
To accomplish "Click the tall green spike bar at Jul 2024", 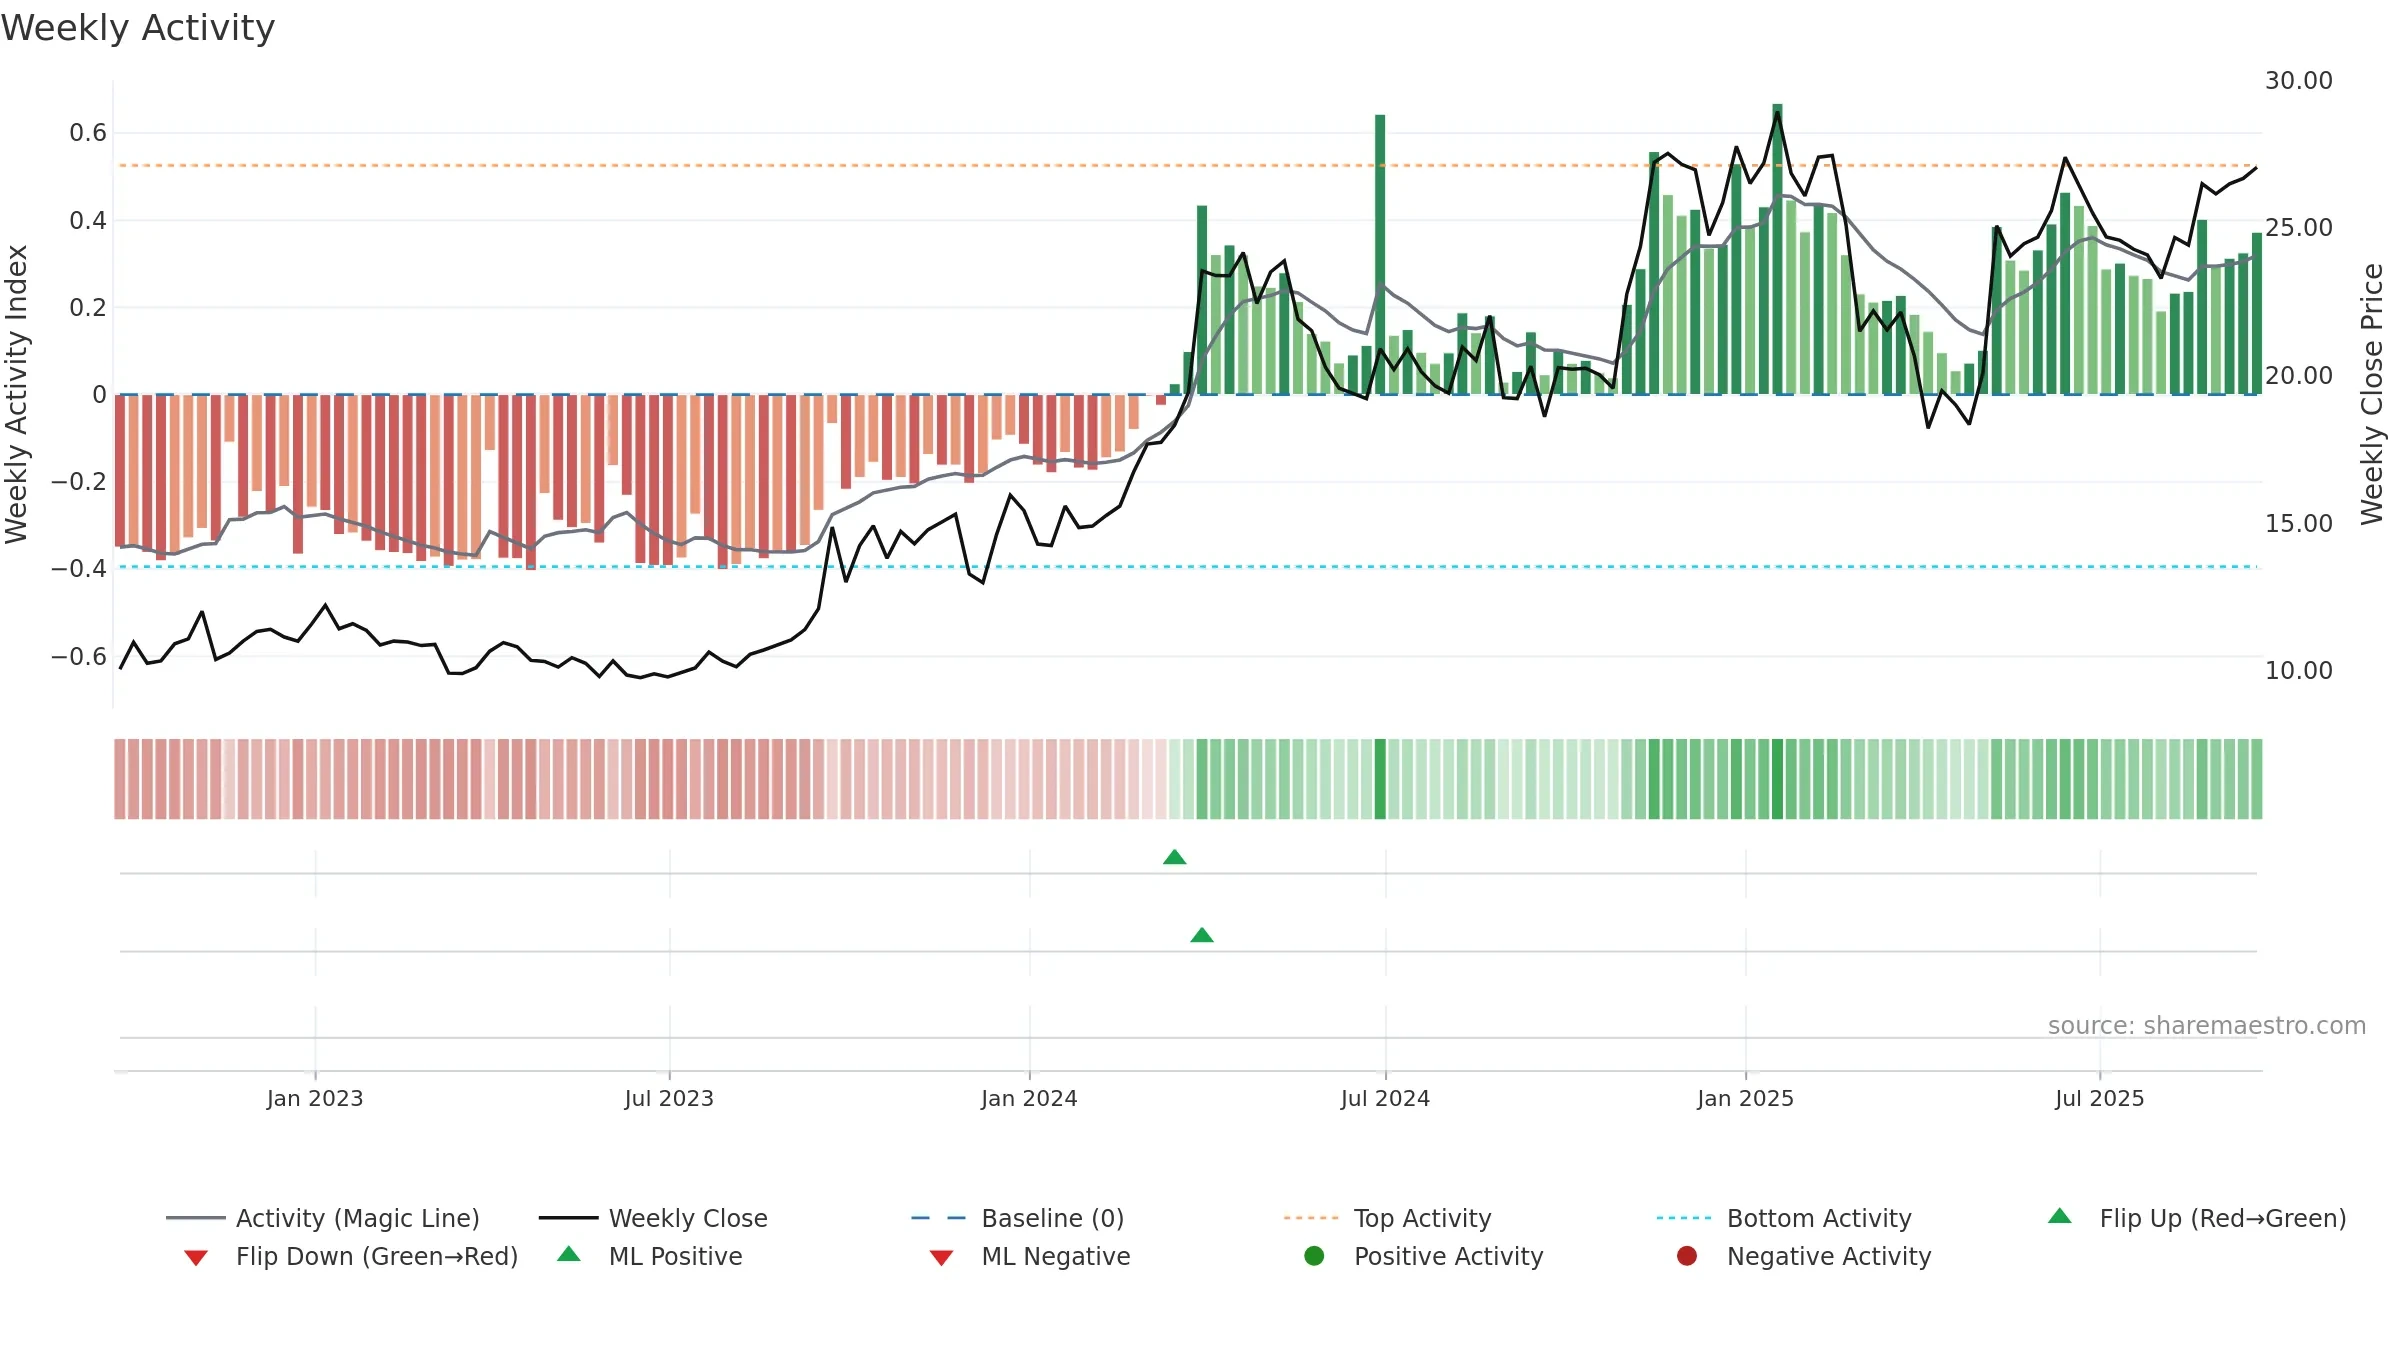I will point(1380,254).
